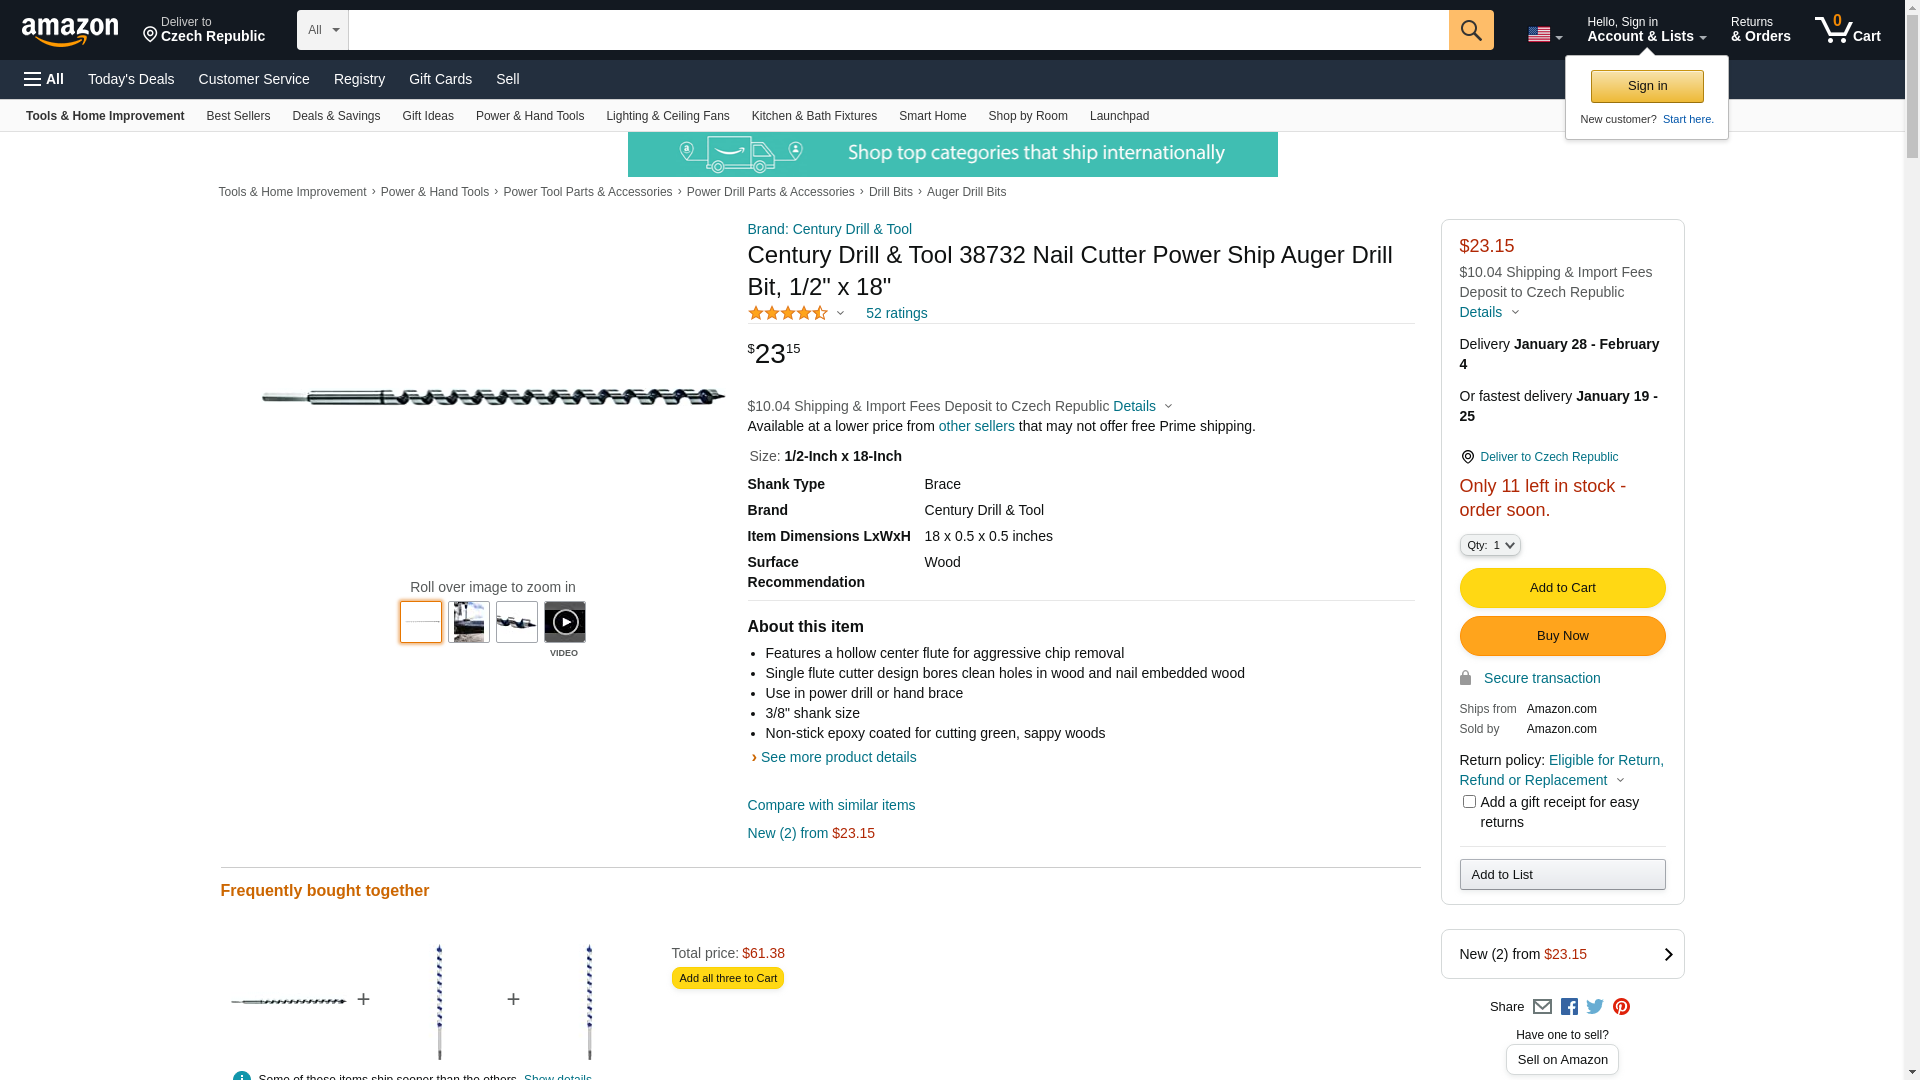Open the shopping cart icon
The width and height of the screenshot is (1920, 1080).
click(1846, 30)
